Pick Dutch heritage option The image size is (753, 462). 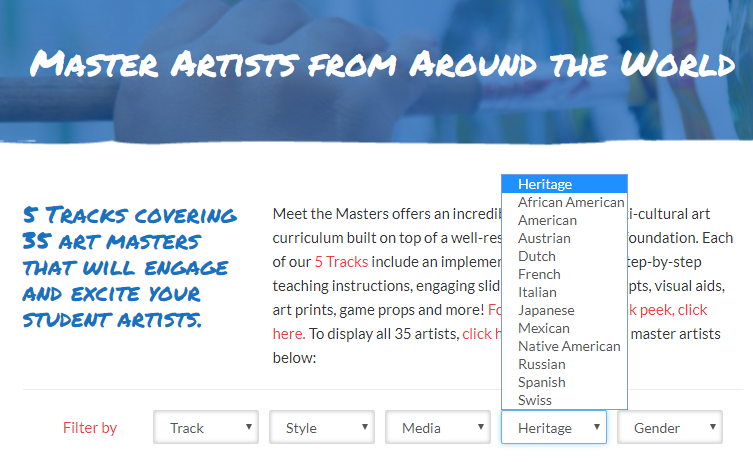tap(564, 256)
